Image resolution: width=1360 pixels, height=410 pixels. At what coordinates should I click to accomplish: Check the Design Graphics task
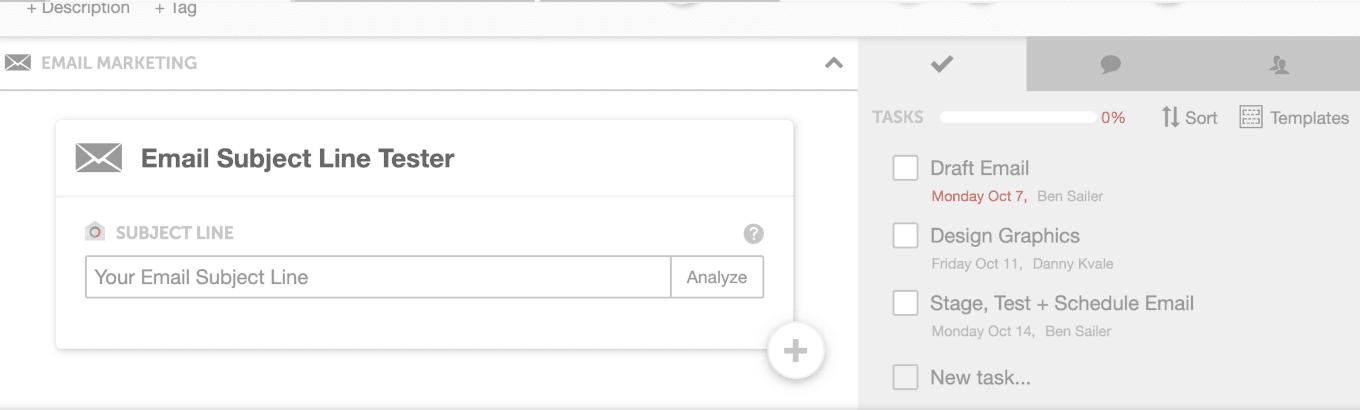pyautogui.click(x=905, y=236)
